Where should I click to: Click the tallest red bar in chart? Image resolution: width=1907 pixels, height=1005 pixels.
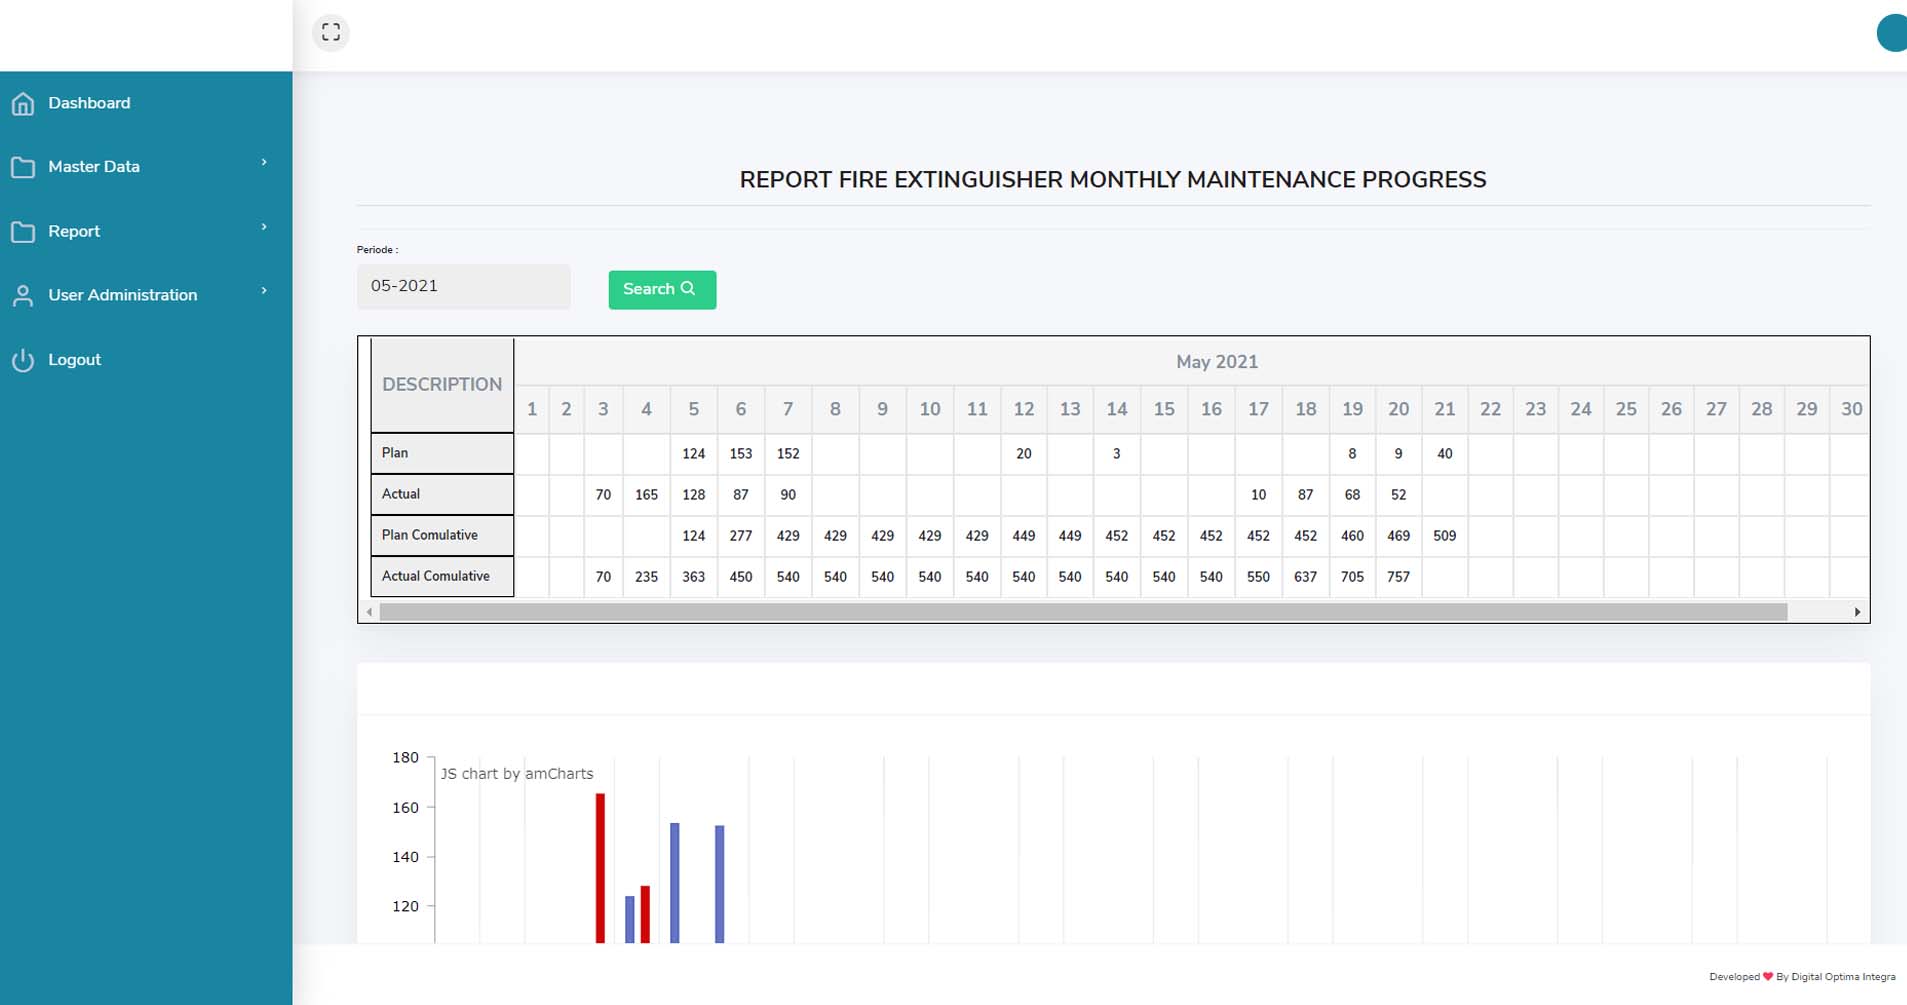600,866
